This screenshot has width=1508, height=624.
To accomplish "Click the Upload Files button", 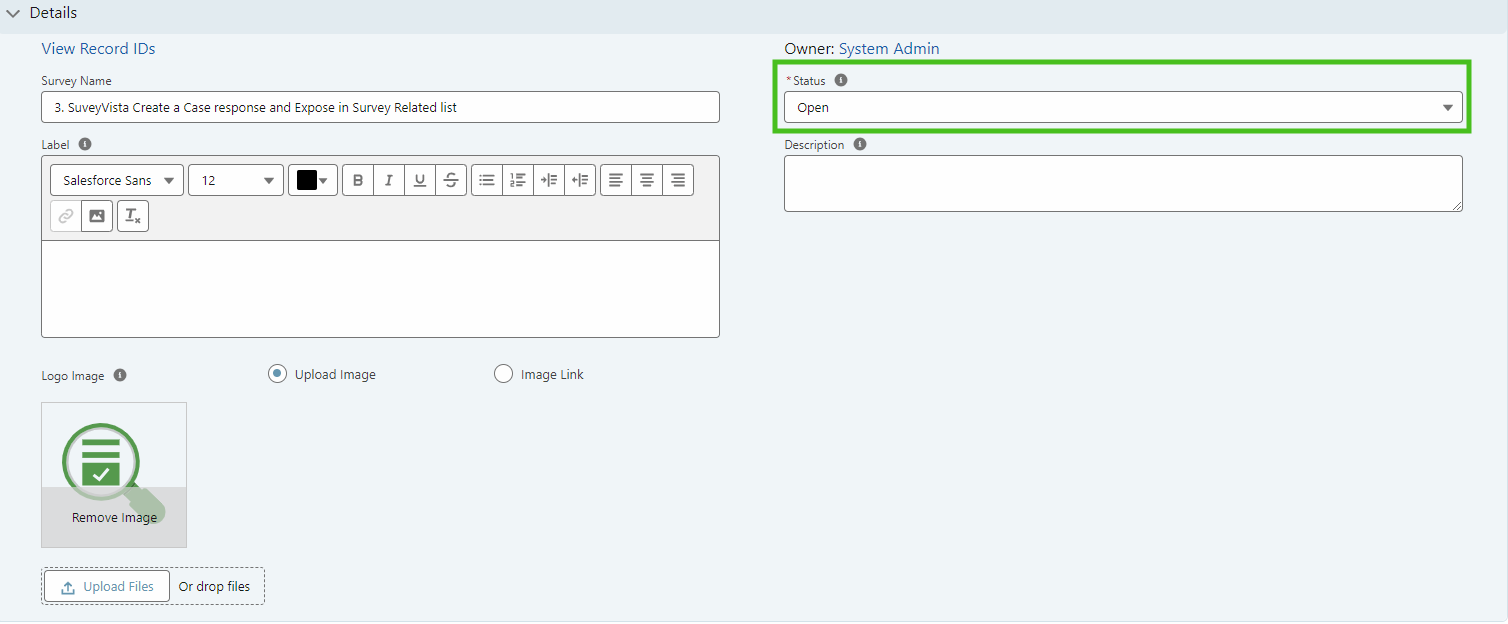I will click(x=106, y=586).
